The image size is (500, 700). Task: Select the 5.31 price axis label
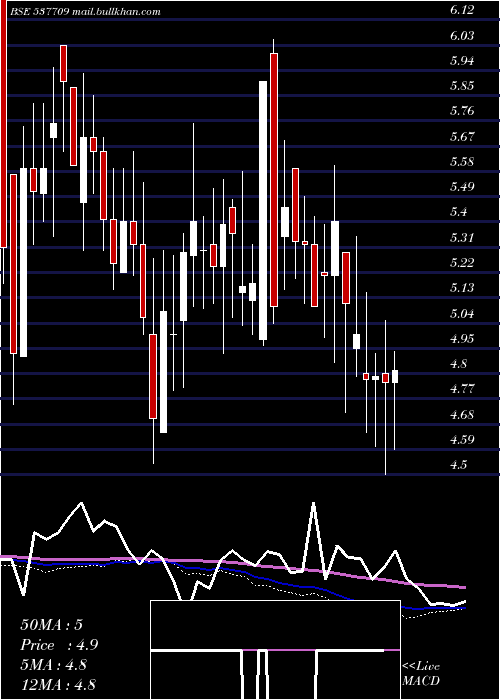[462, 238]
